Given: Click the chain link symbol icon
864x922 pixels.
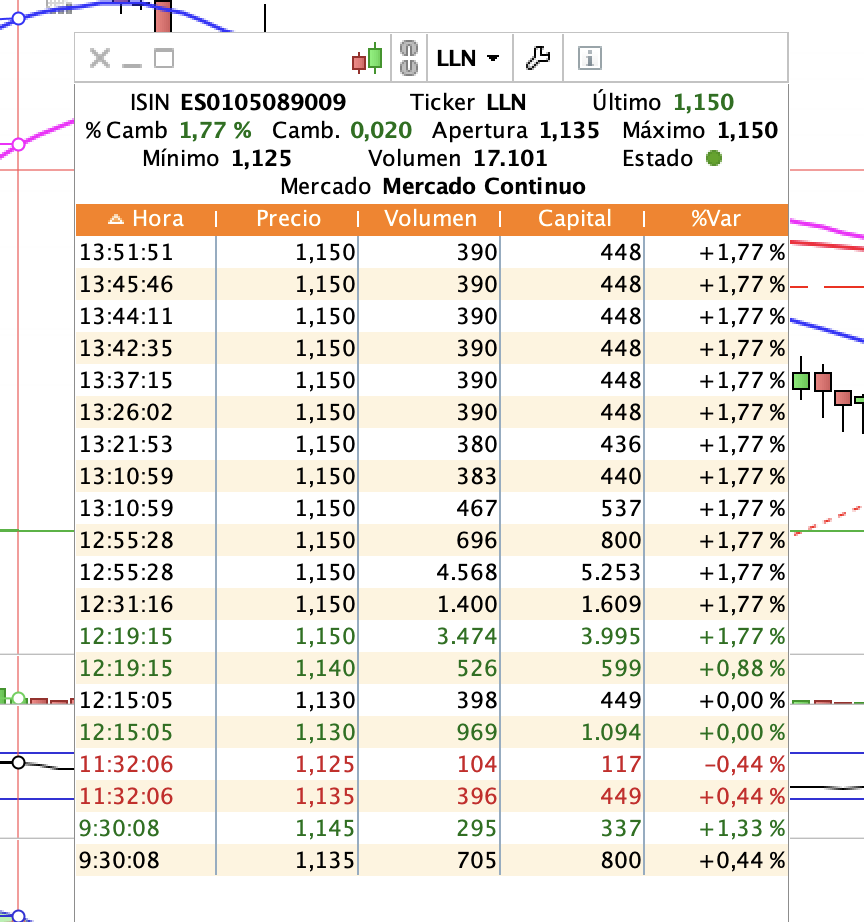Looking at the screenshot, I should pos(408,58).
